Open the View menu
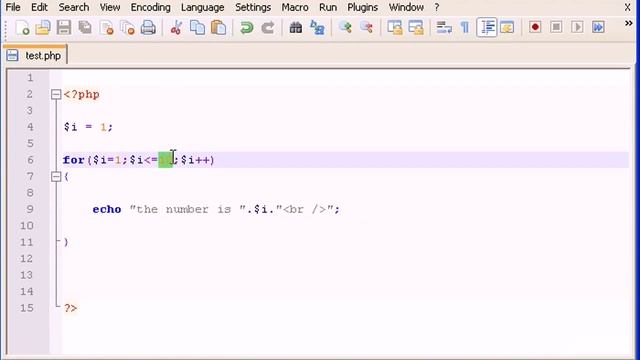 (x=110, y=7)
